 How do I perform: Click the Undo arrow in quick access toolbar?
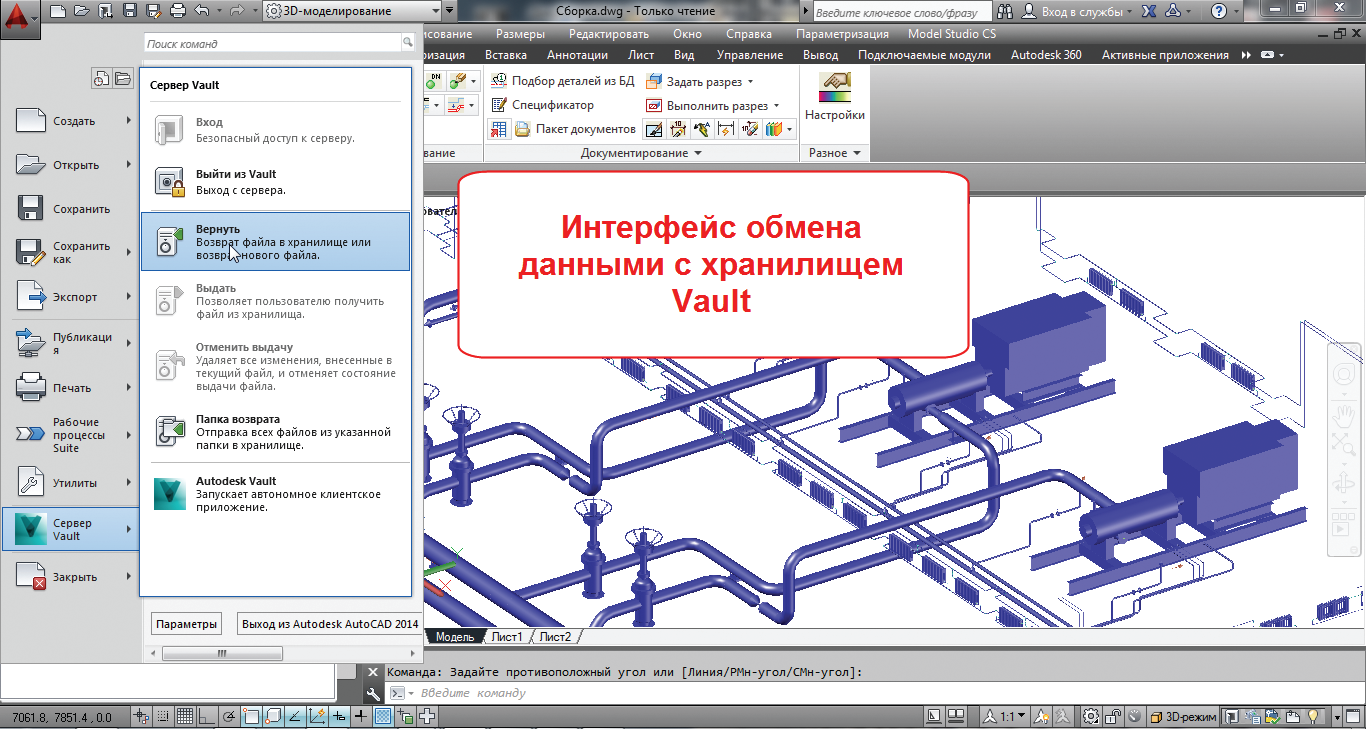point(203,11)
